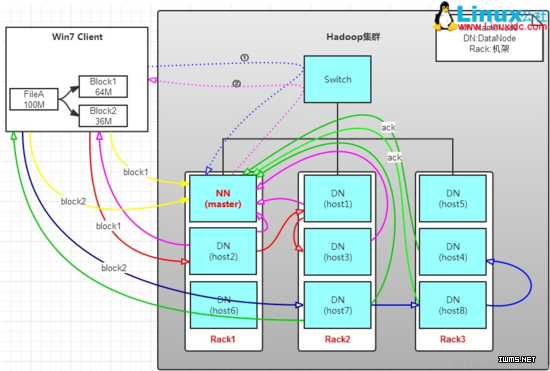The height and width of the screenshot is (371, 550).
Task: Click the Rack2 label
Action: click(x=337, y=339)
